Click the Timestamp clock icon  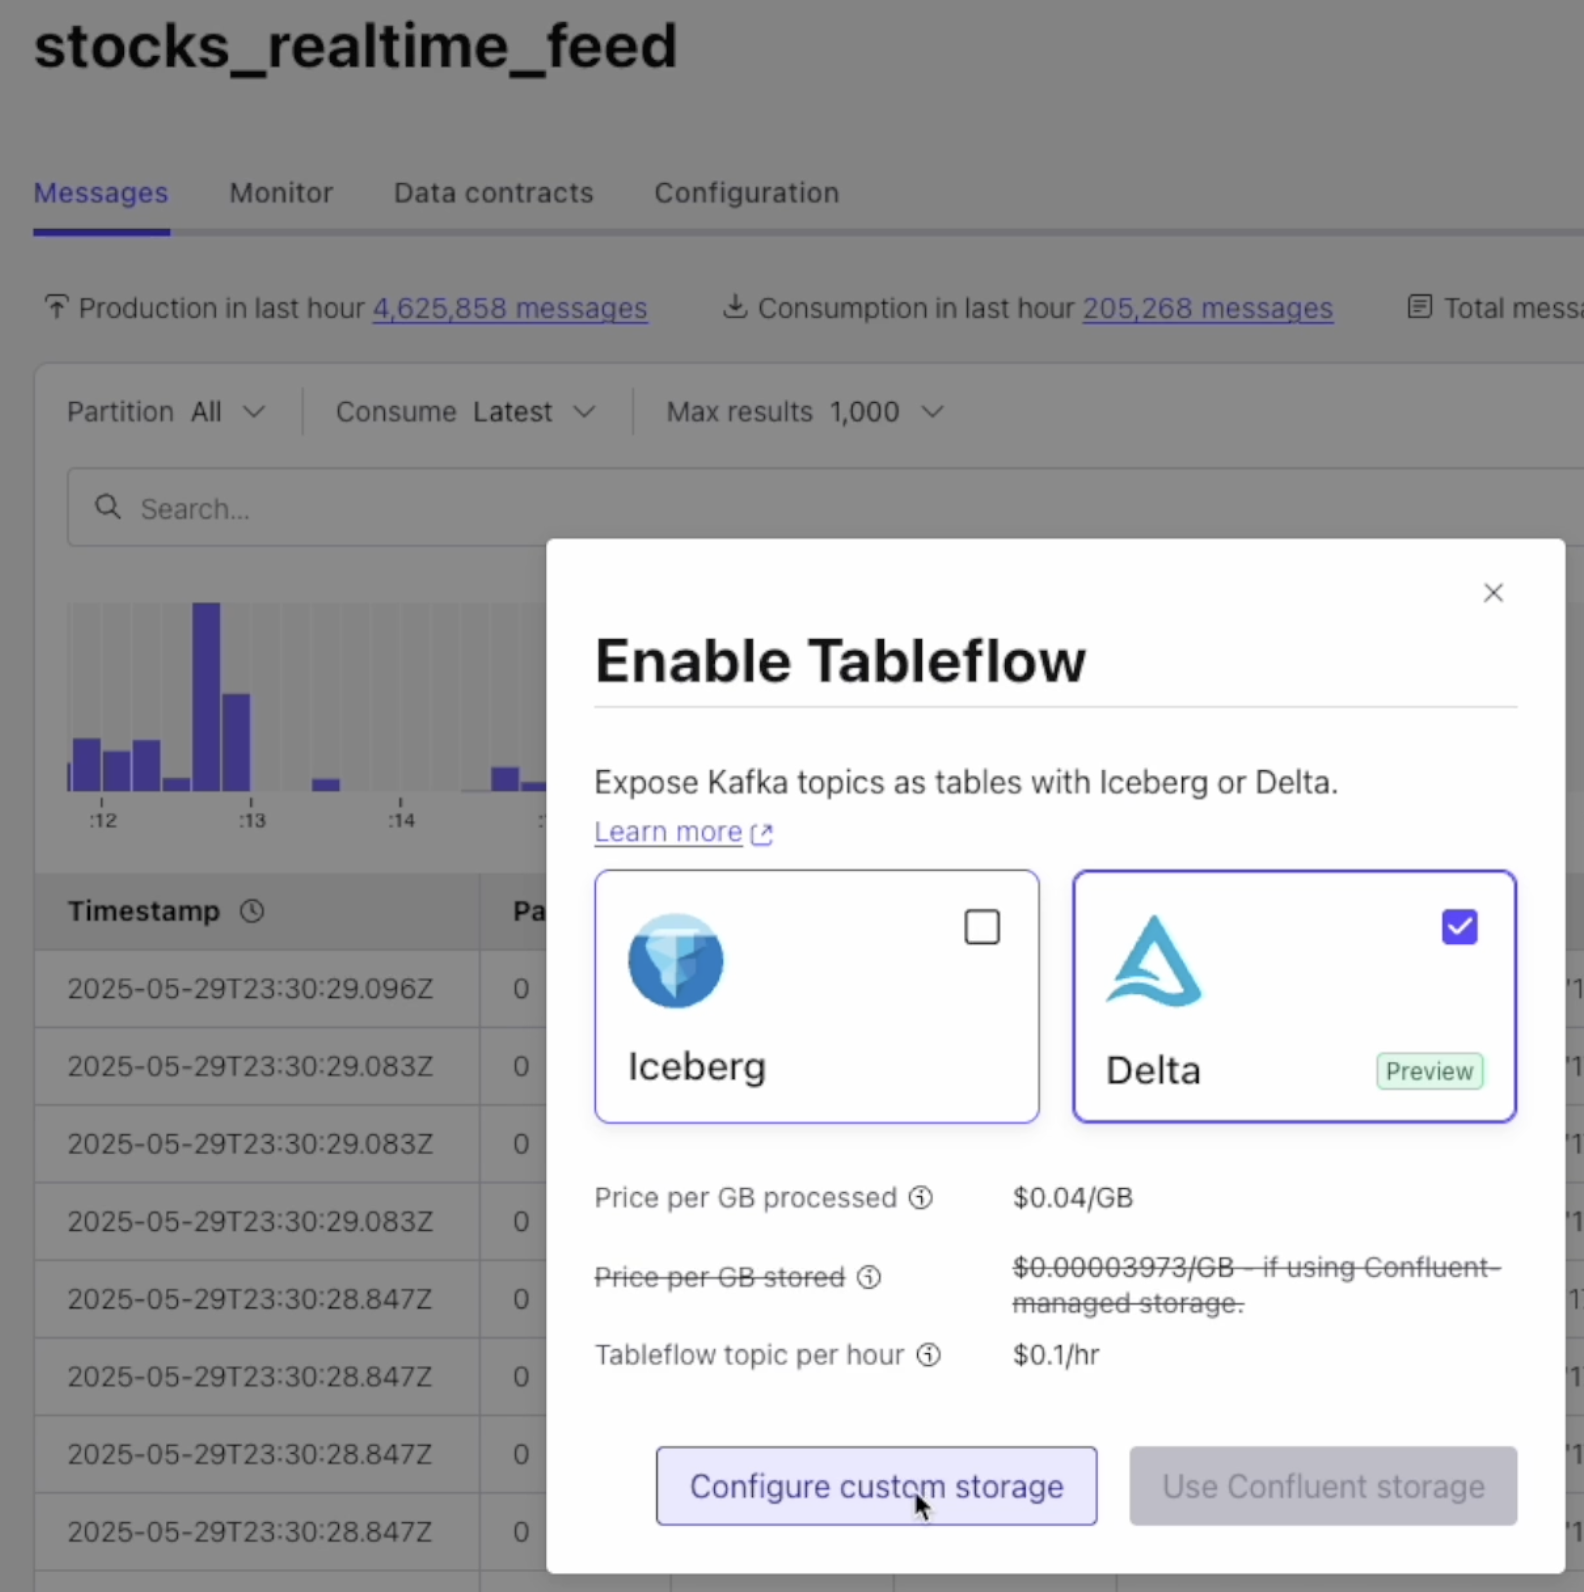click(252, 911)
